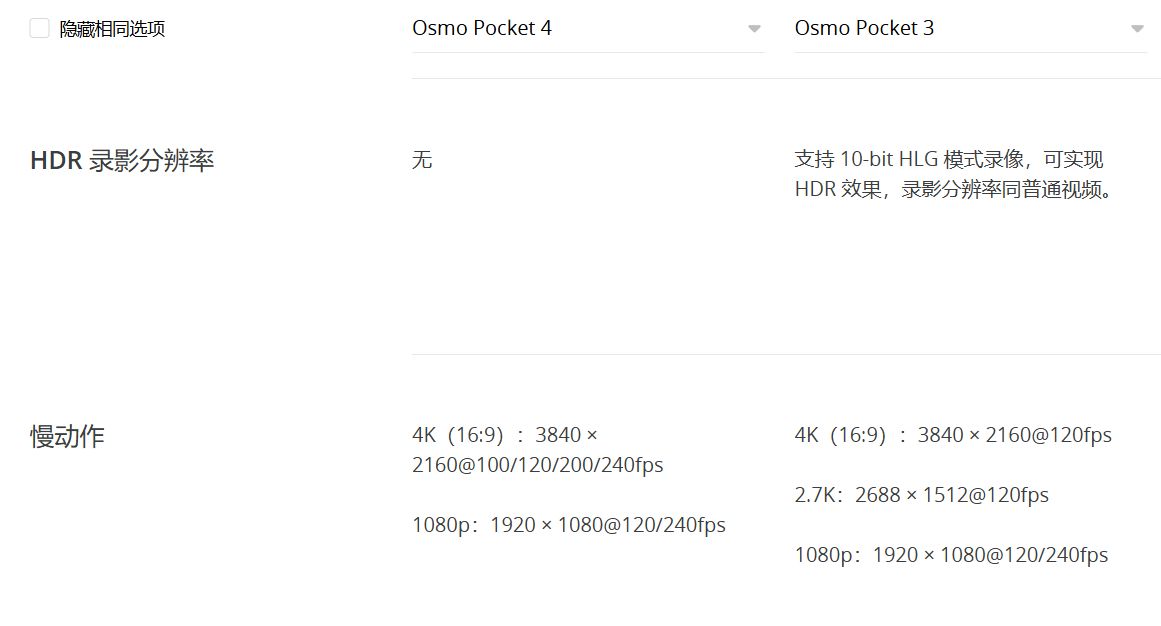Click the underline beneath the Osmo Pocket 4 selector
1161x626 pixels.
pos(589,52)
